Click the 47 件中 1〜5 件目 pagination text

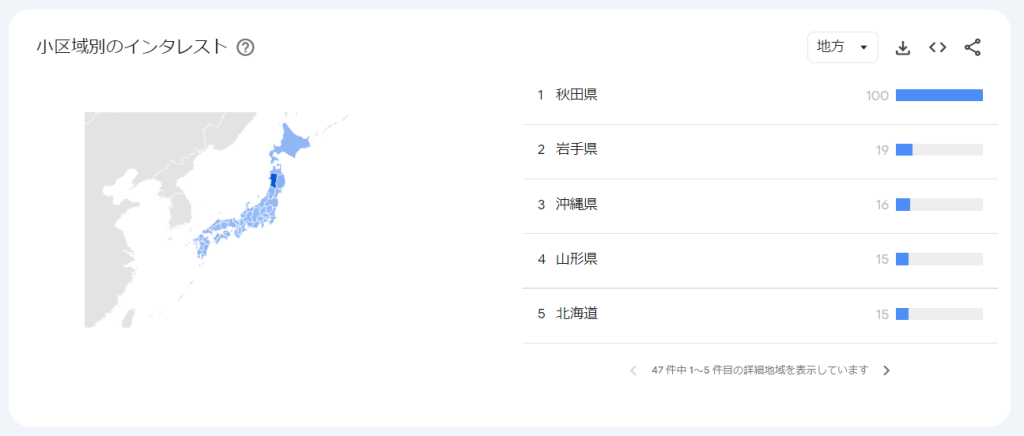pos(760,370)
